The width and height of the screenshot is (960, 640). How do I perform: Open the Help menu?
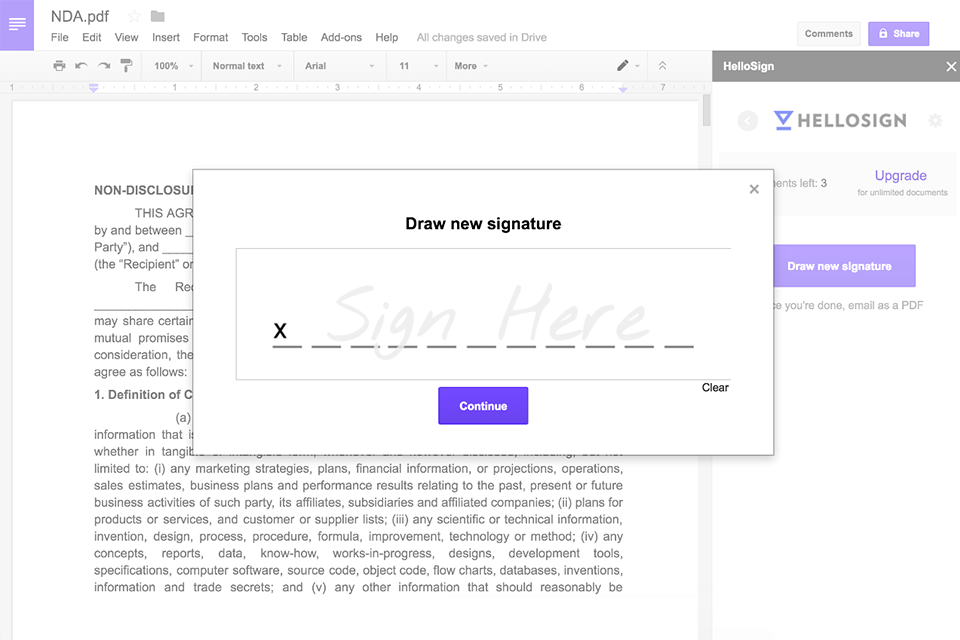(386, 37)
